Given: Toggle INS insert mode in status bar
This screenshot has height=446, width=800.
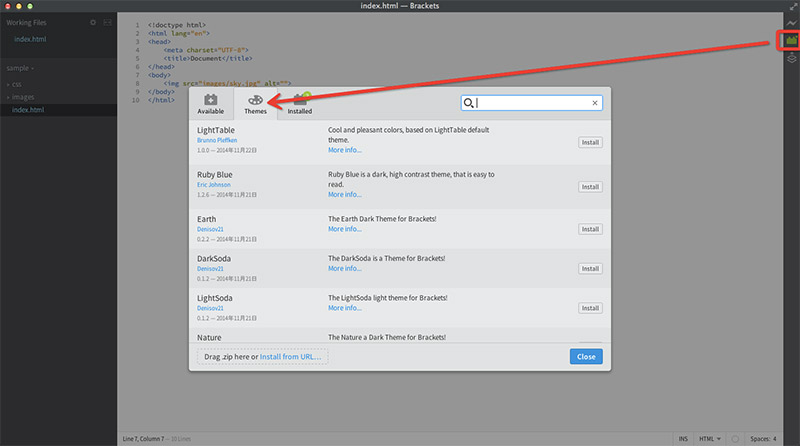Looking at the screenshot, I should (683, 439).
